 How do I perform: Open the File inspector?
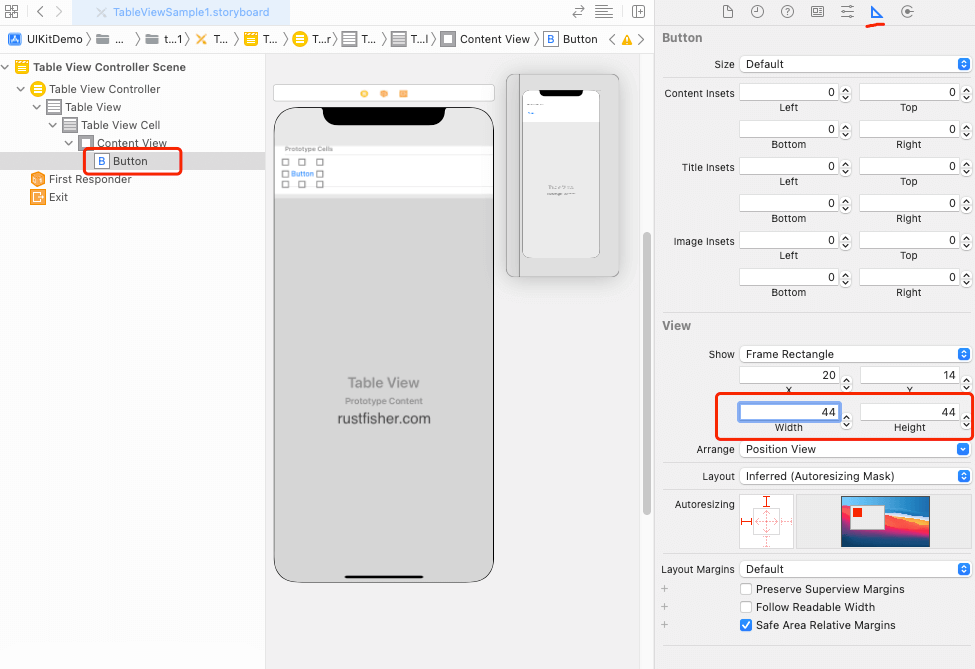[x=728, y=12]
